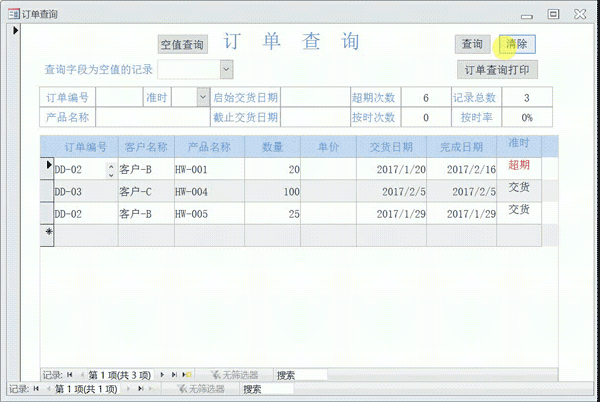Viewport: 600px width, 402px height.
Task: Click the 清除 button
Action: point(517,44)
